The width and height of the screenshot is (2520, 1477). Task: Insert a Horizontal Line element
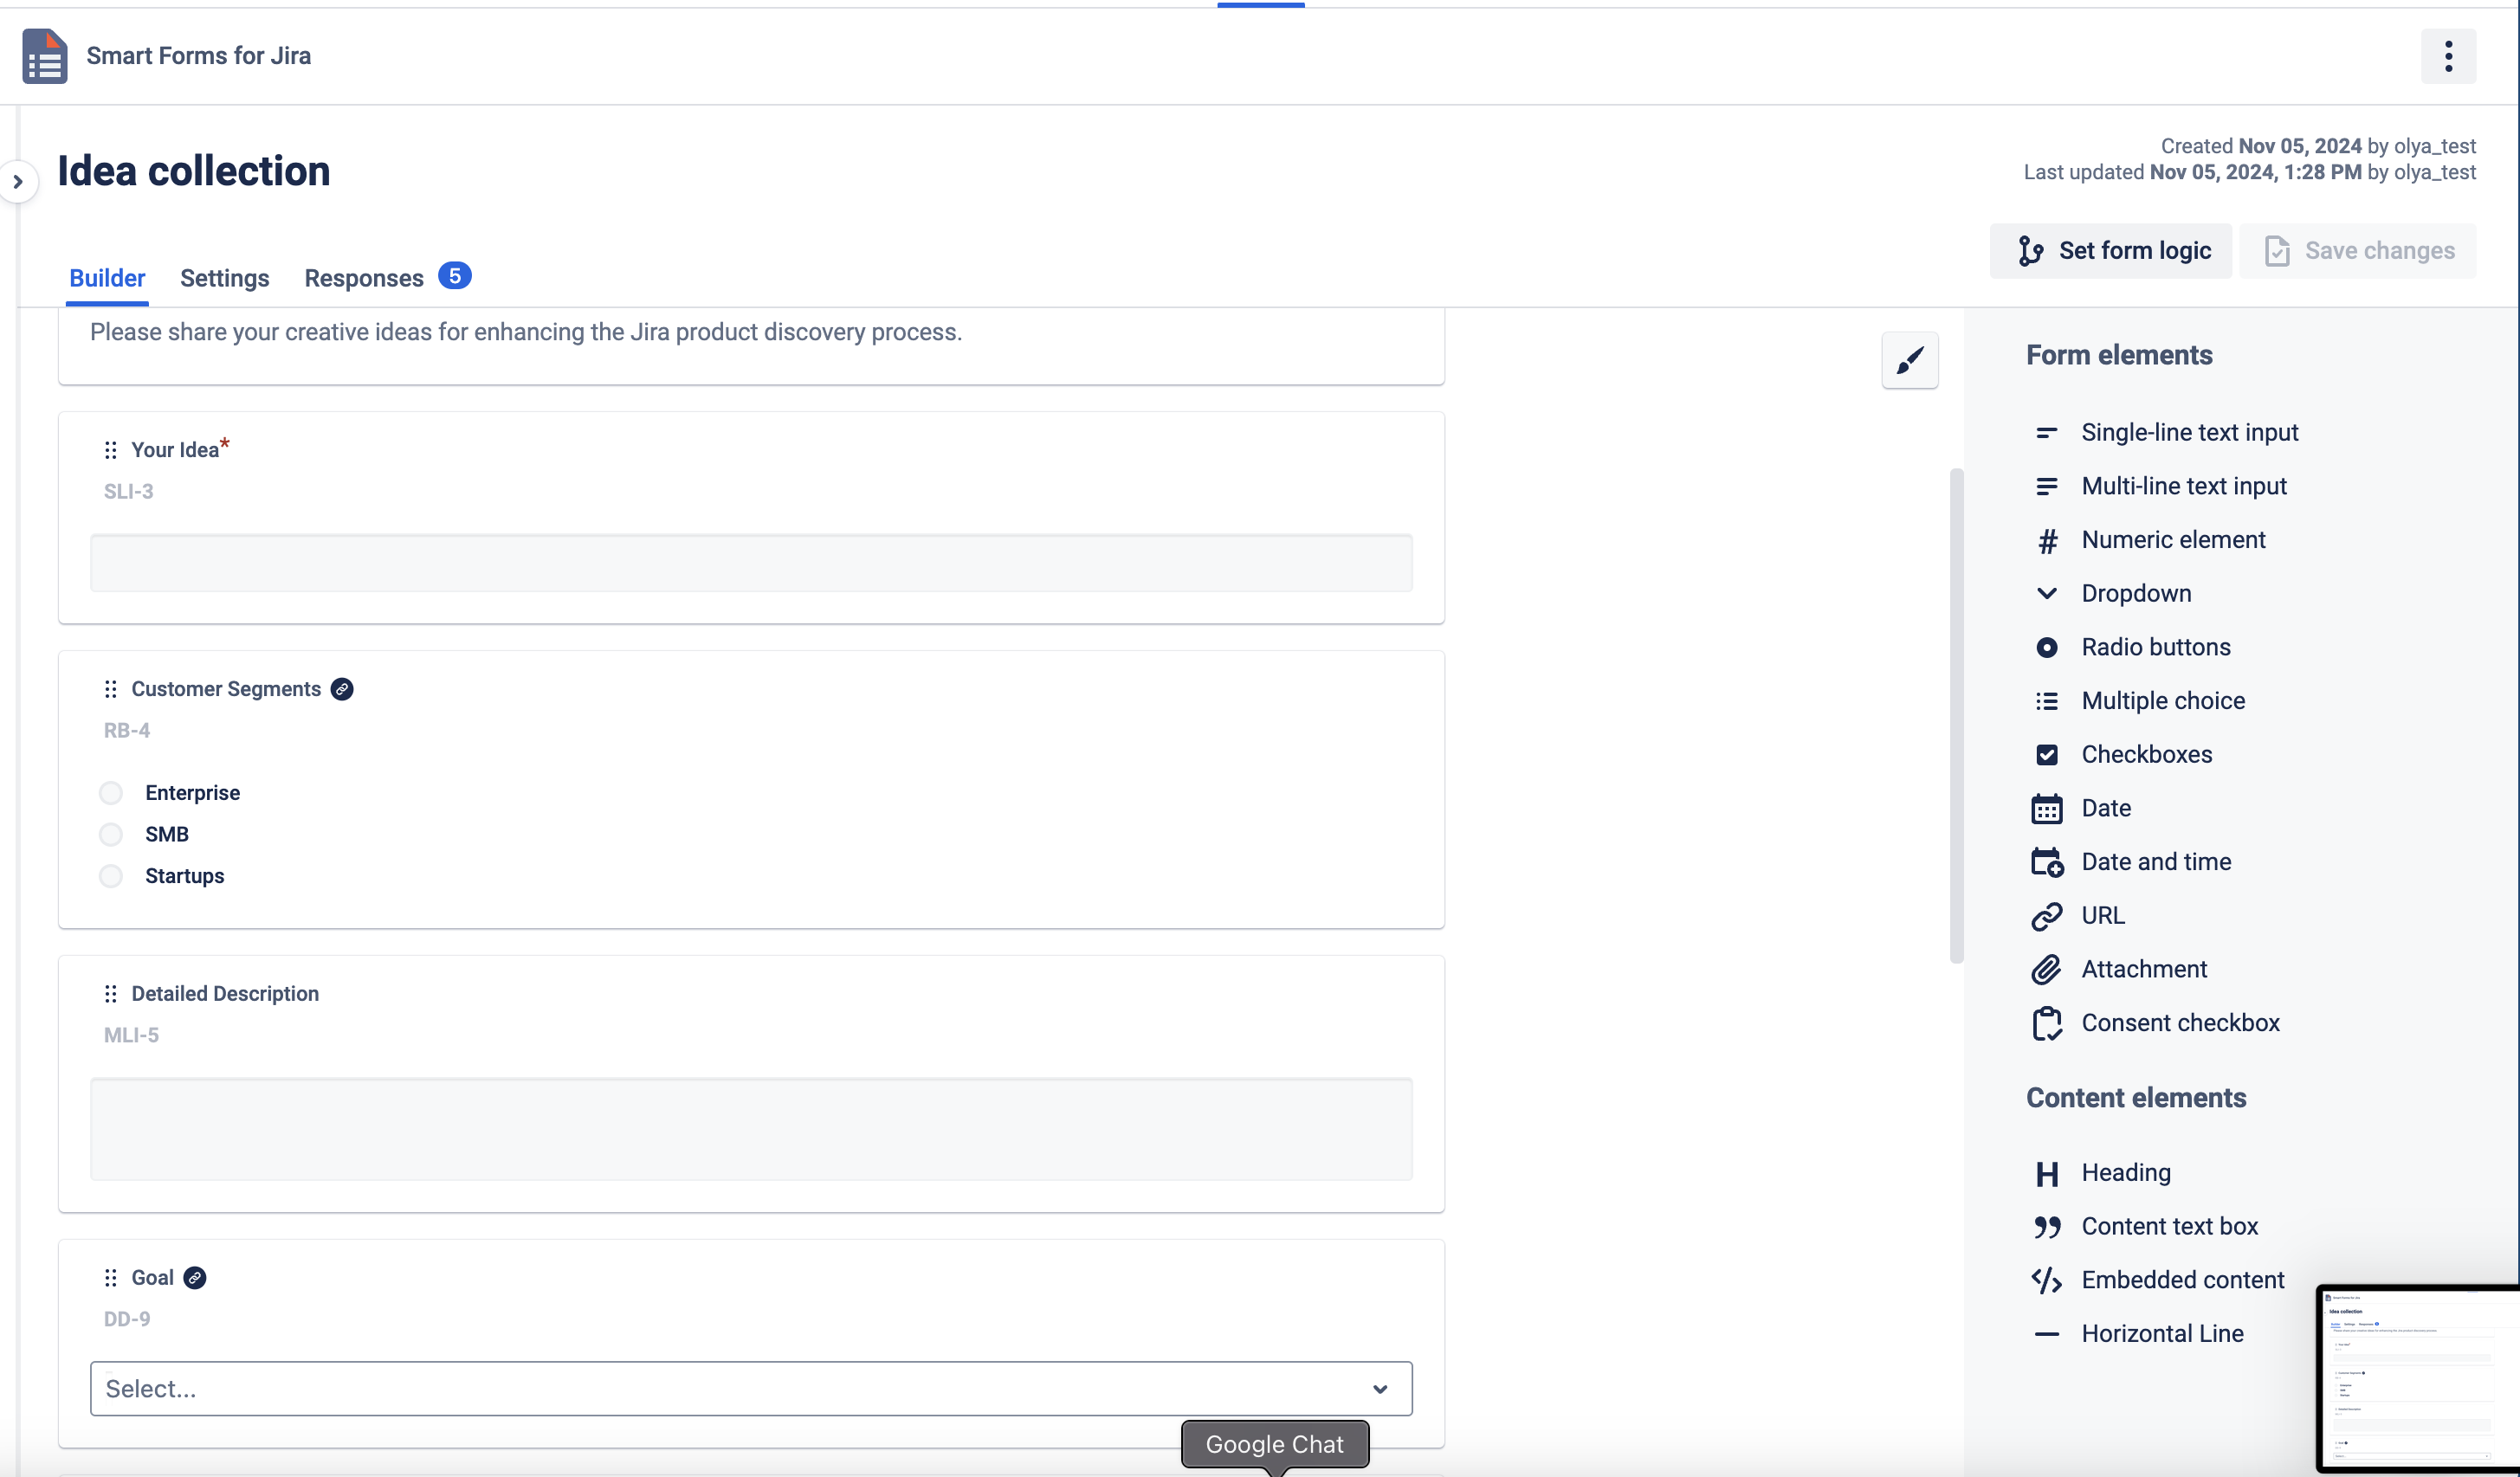[x=2162, y=1333]
